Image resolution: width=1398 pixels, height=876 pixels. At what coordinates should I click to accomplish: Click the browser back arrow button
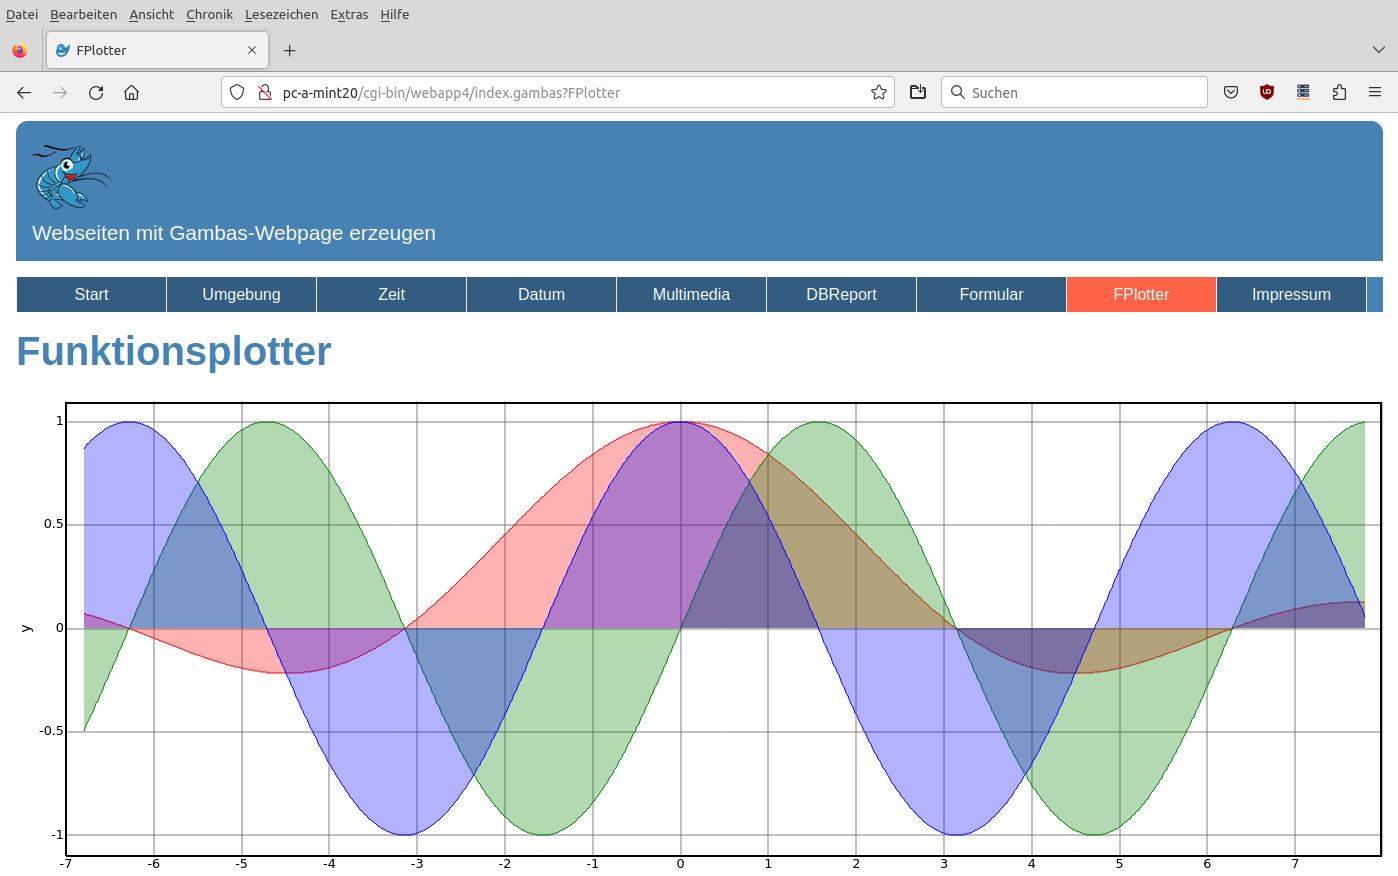[x=24, y=92]
